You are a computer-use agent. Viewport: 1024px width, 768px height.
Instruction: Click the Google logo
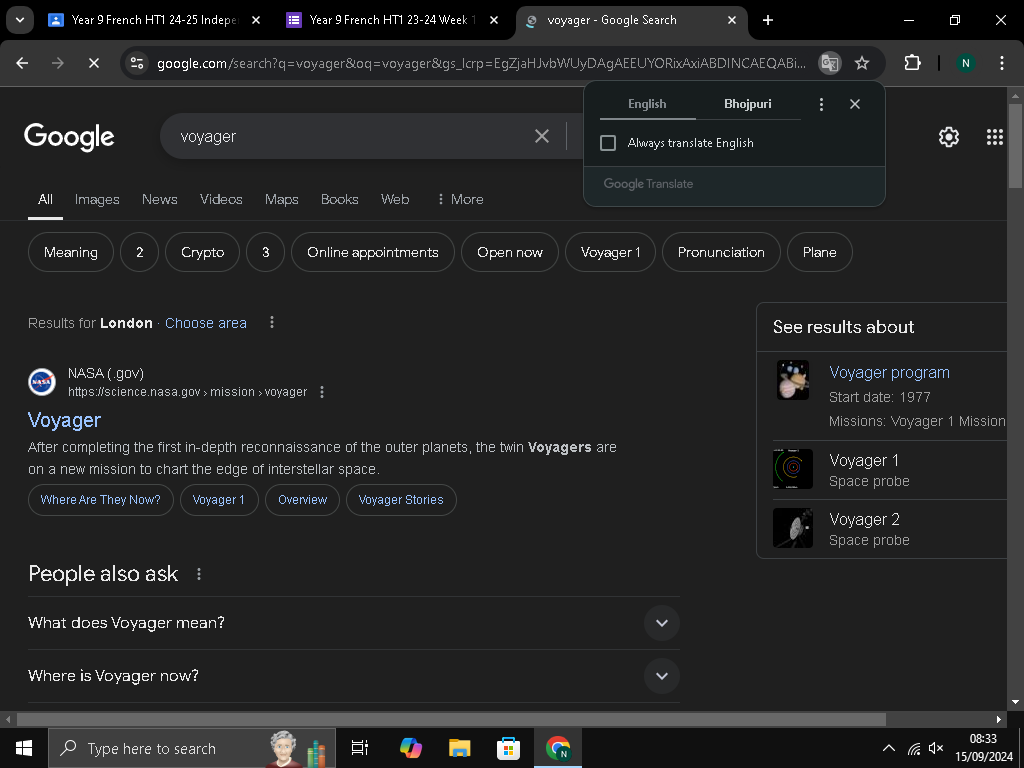click(x=69, y=136)
